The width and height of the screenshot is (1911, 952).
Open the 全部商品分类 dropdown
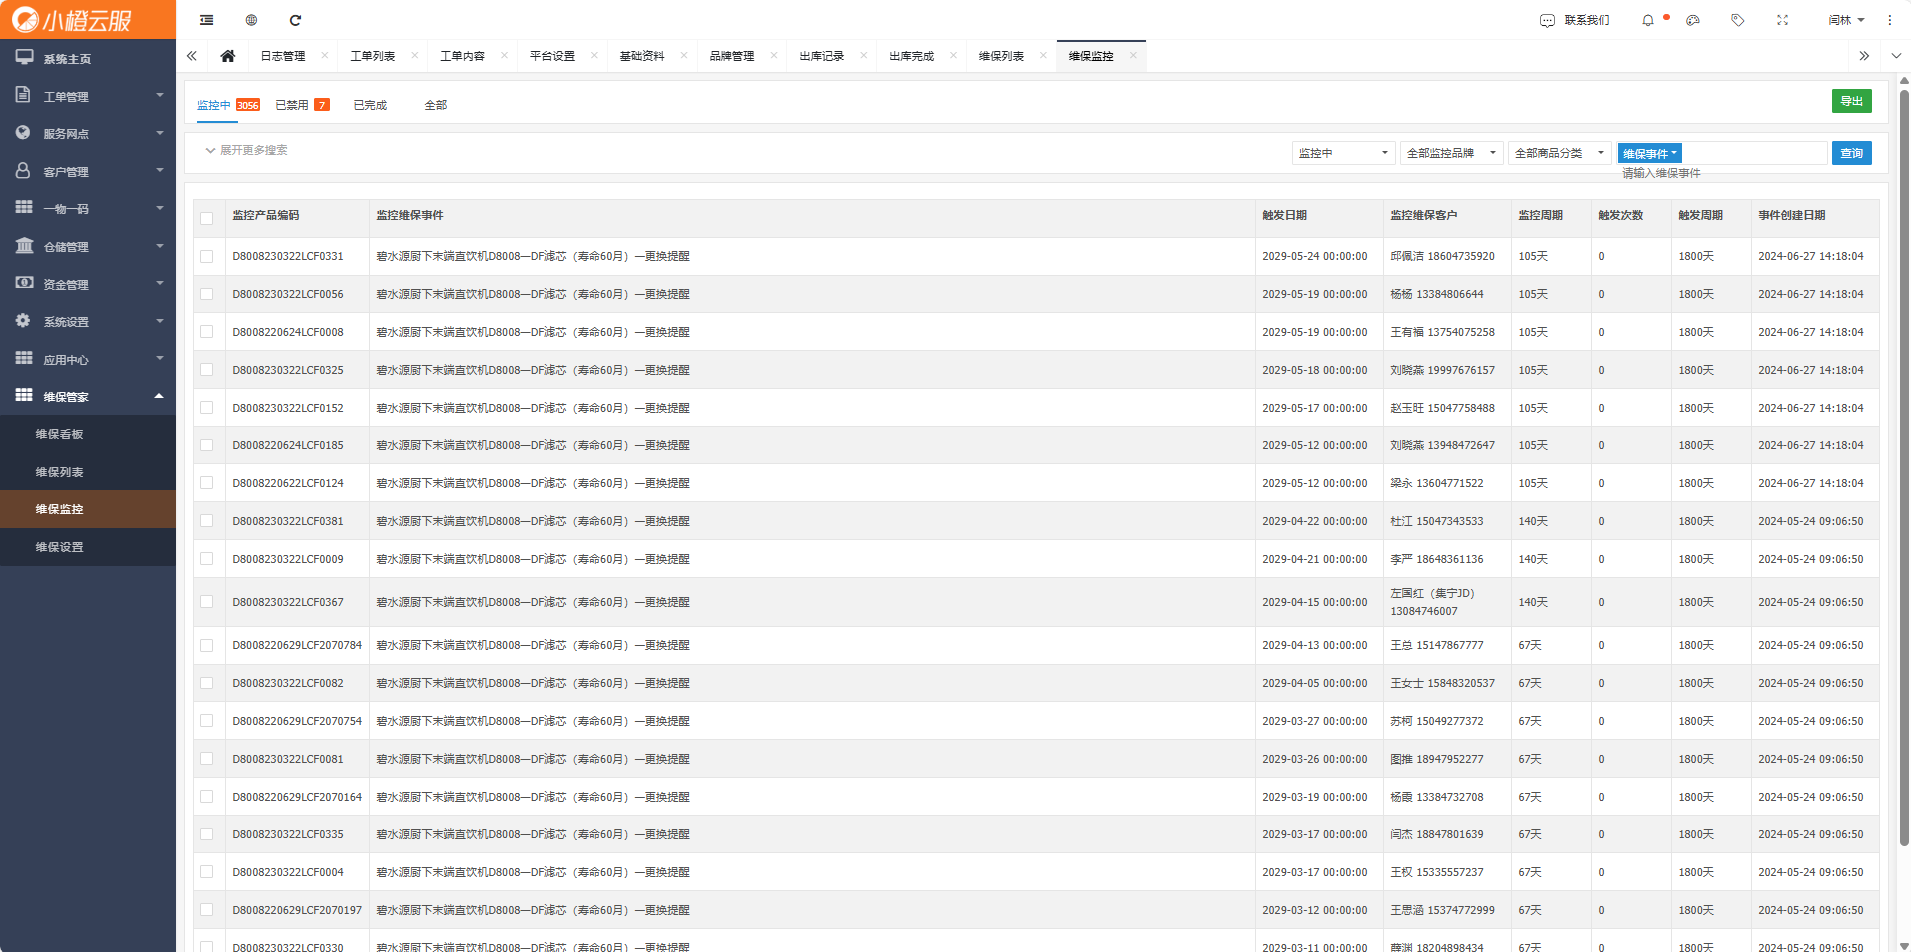pyautogui.click(x=1559, y=153)
